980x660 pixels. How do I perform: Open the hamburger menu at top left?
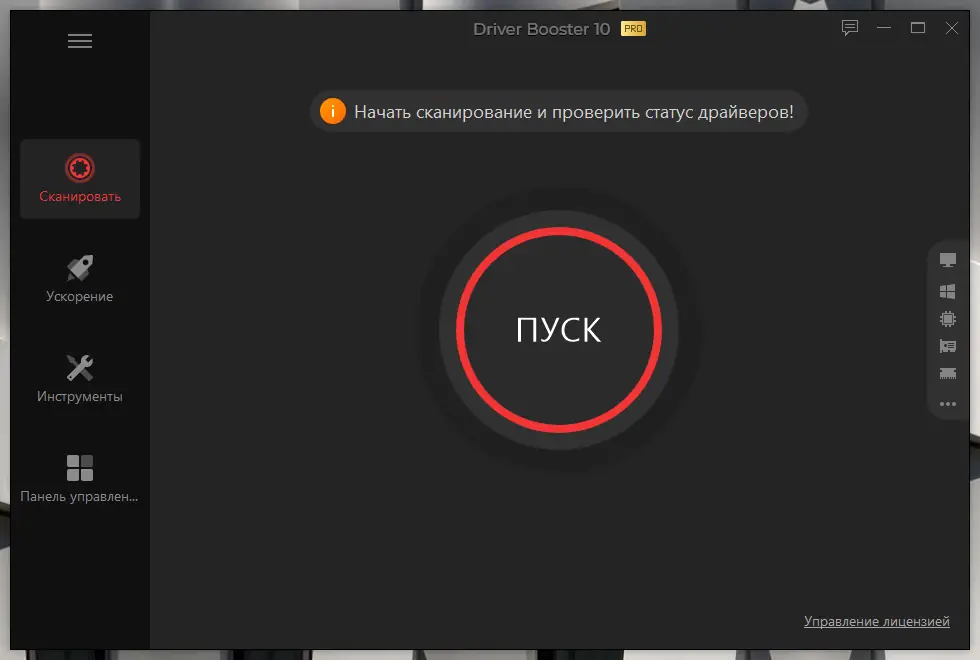79,40
